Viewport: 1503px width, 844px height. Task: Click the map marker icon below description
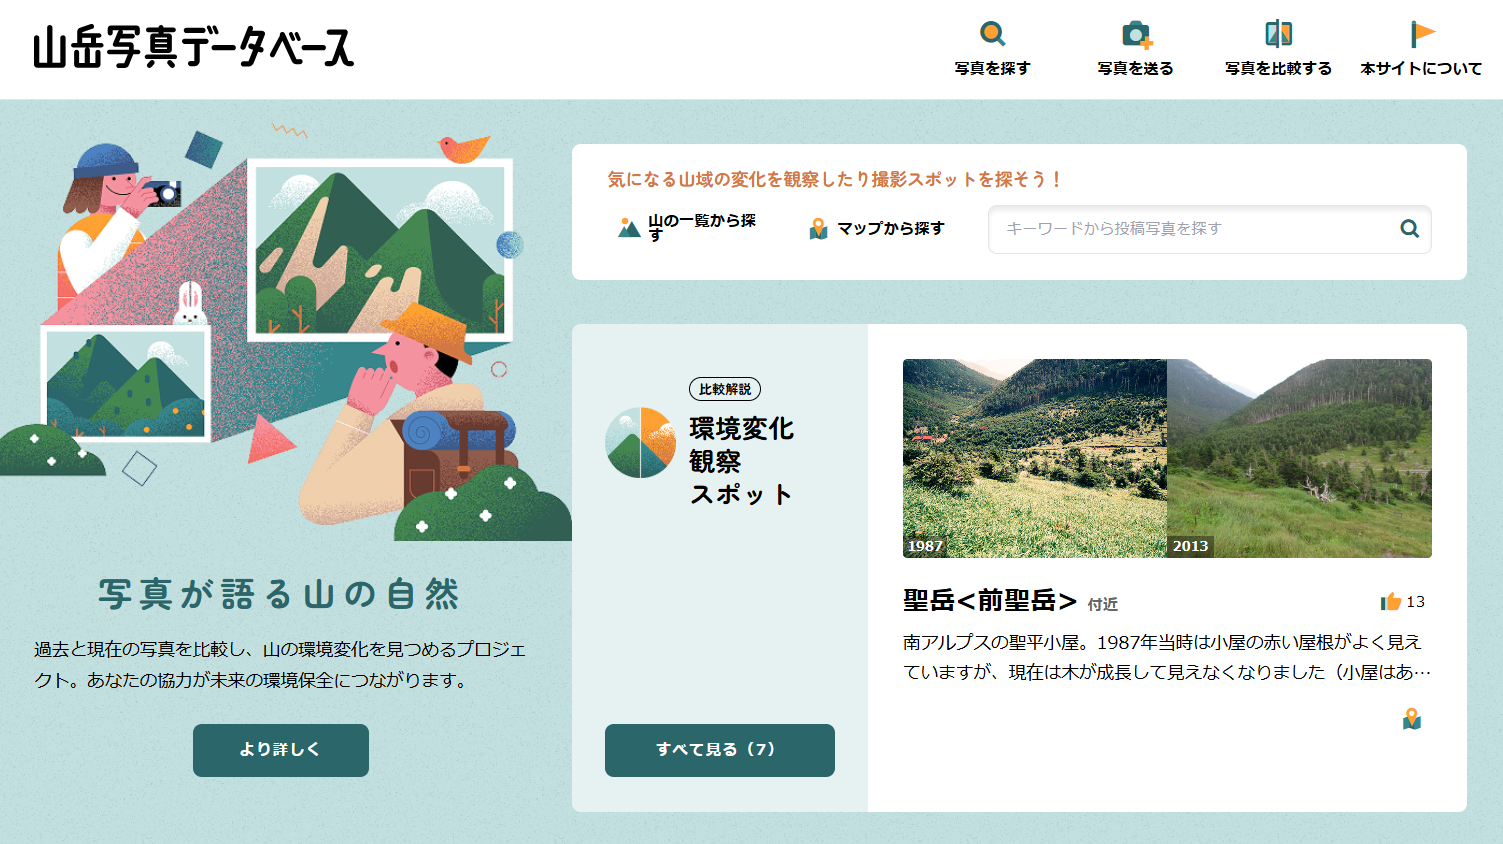(x=1412, y=719)
